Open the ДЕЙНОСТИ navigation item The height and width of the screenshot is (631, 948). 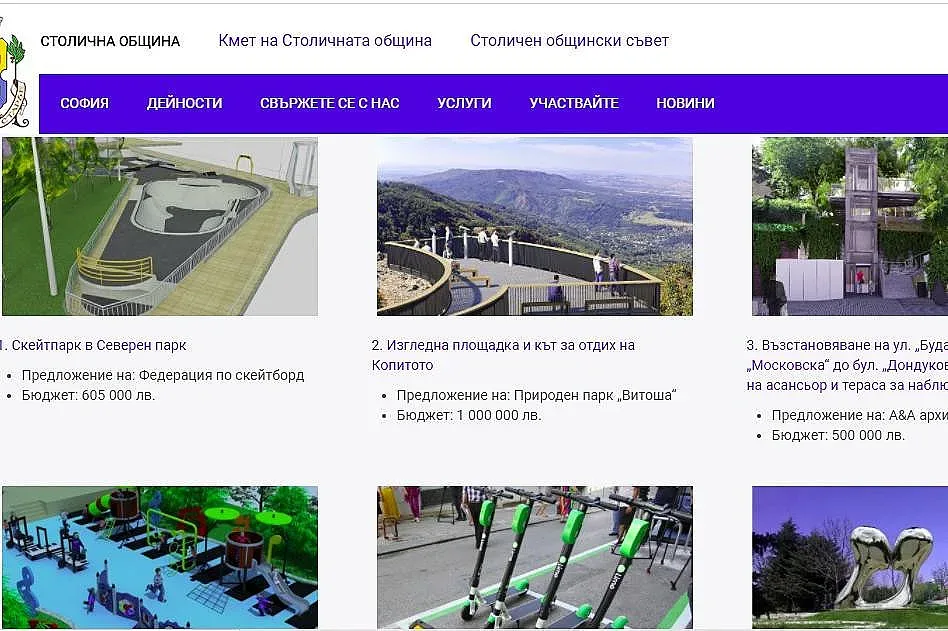click(x=185, y=102)
